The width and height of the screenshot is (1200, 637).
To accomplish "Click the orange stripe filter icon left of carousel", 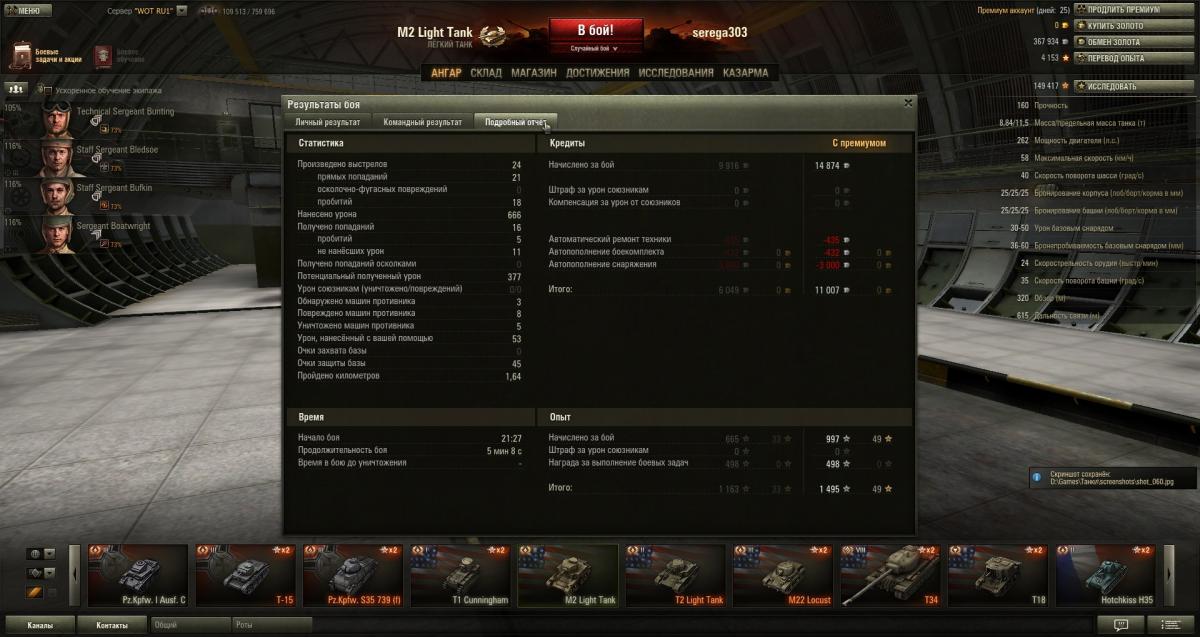I will (34, 593).
